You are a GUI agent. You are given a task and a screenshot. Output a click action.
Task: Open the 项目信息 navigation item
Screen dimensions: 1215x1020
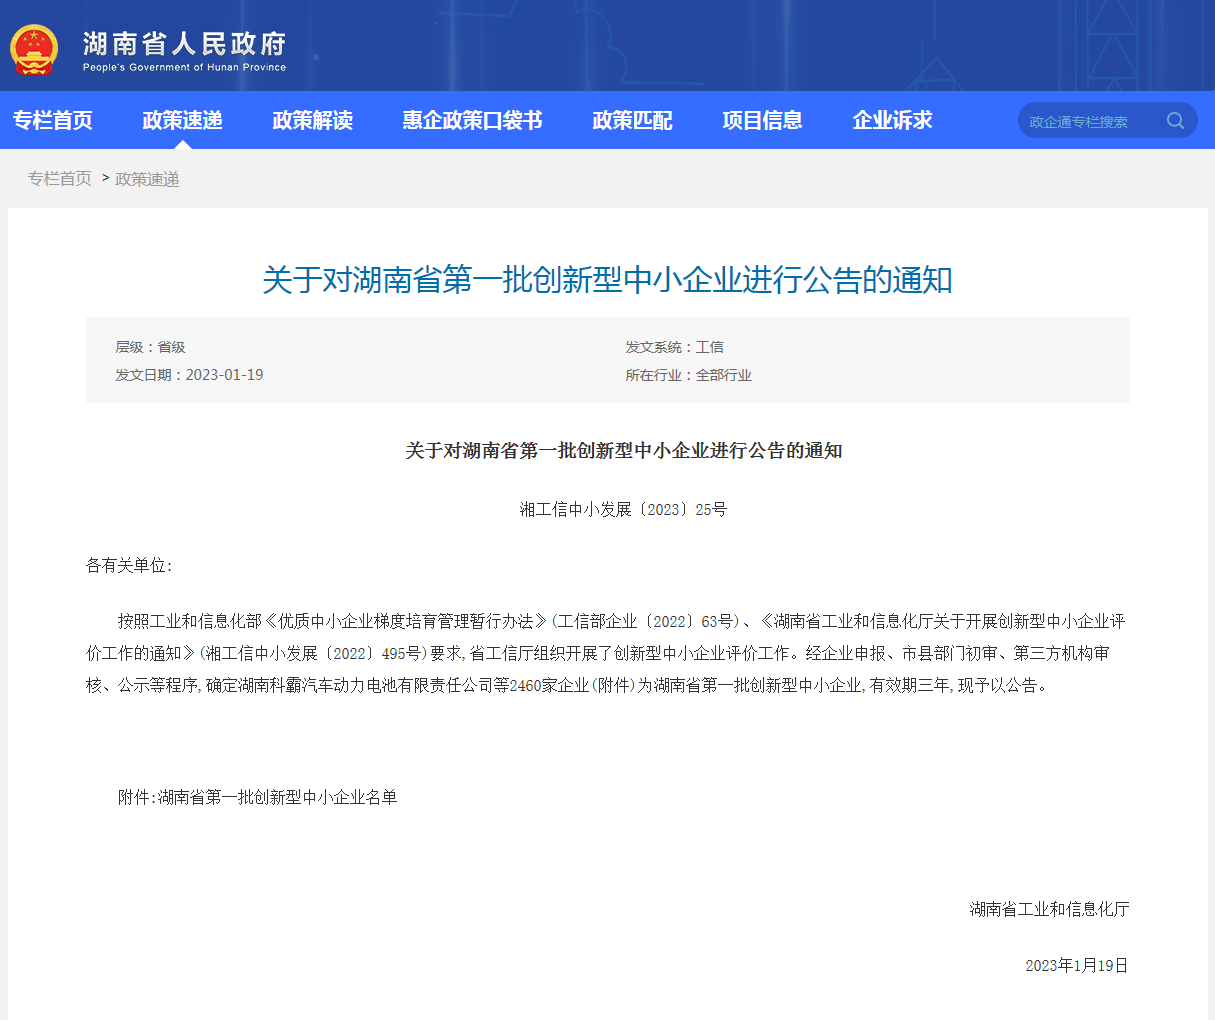pos(762,121)
